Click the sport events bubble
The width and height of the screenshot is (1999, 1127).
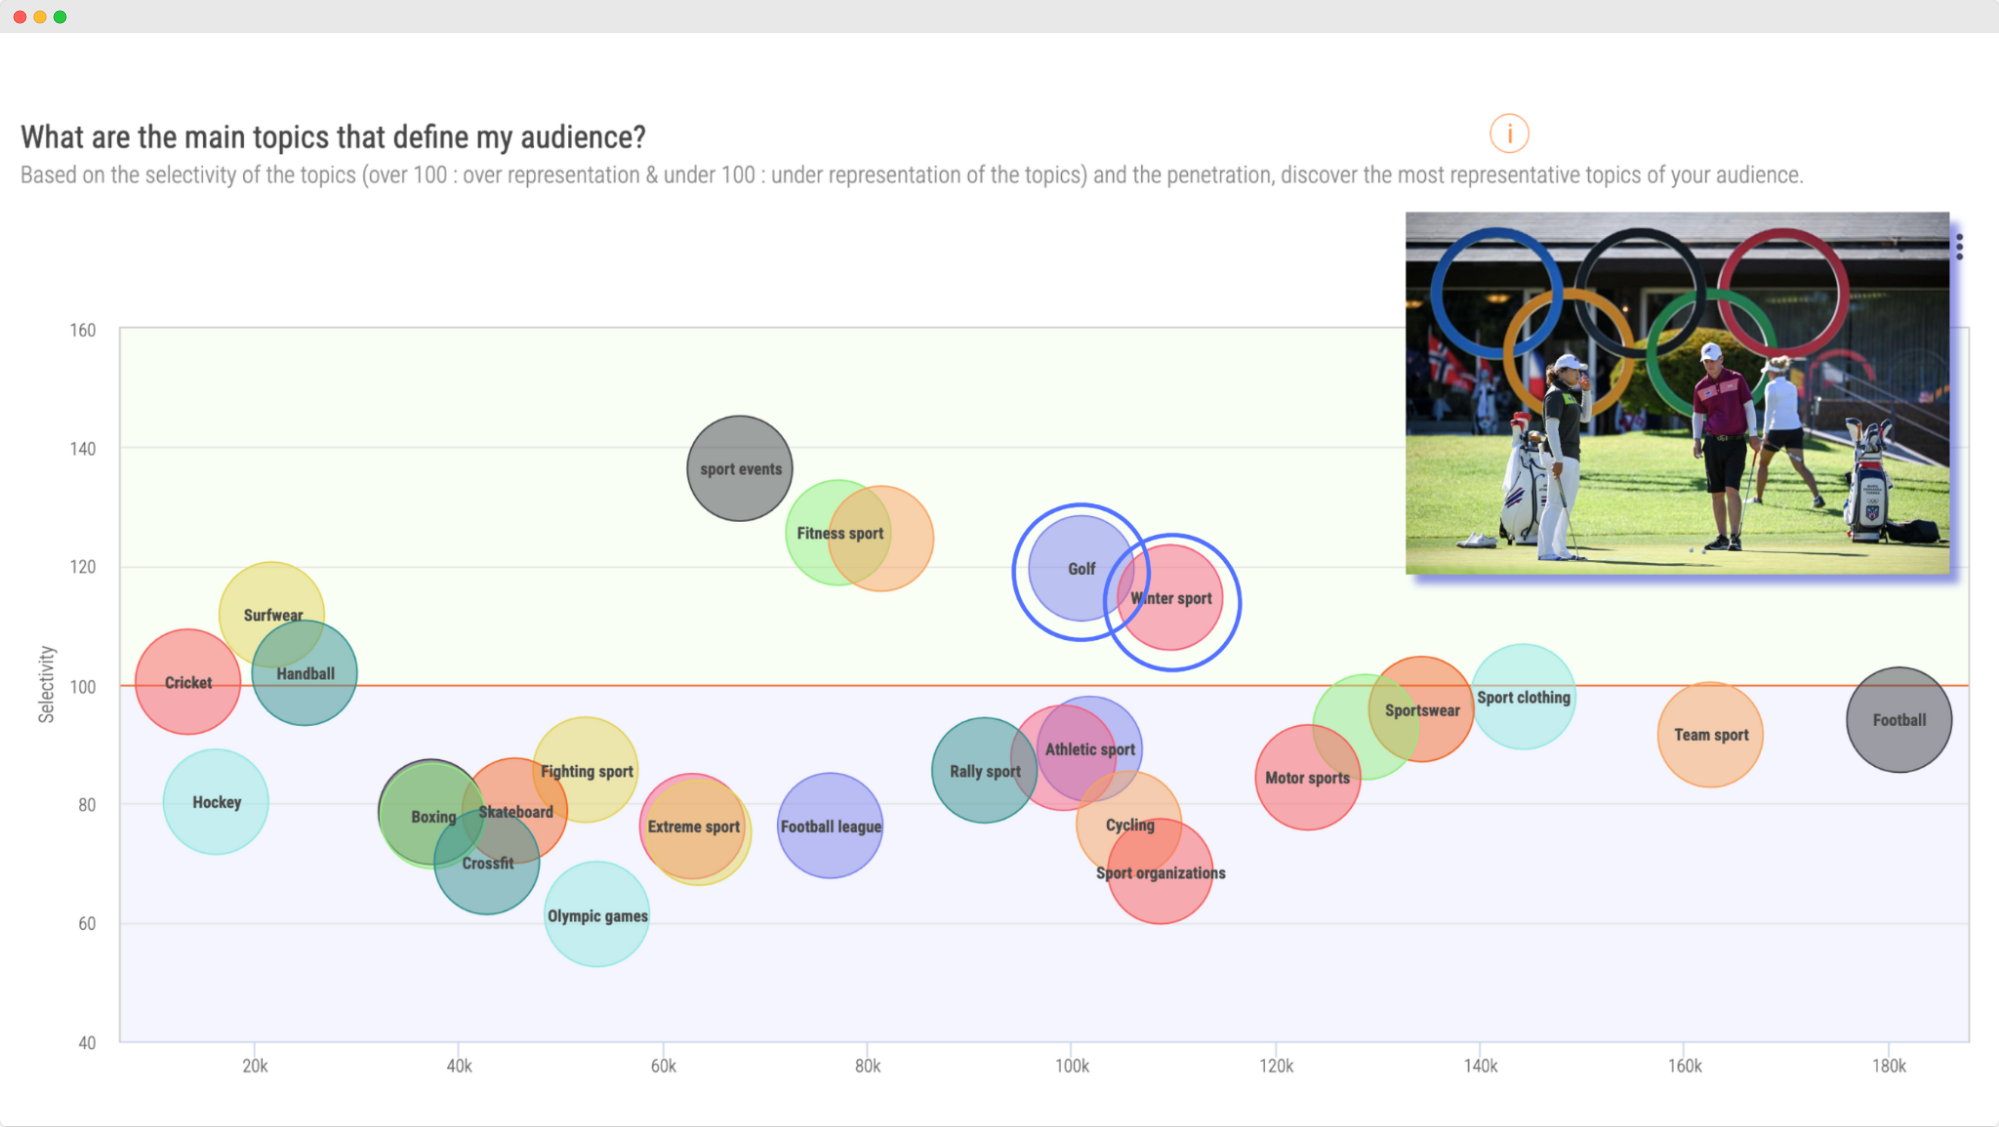click(x=740, y=468)
